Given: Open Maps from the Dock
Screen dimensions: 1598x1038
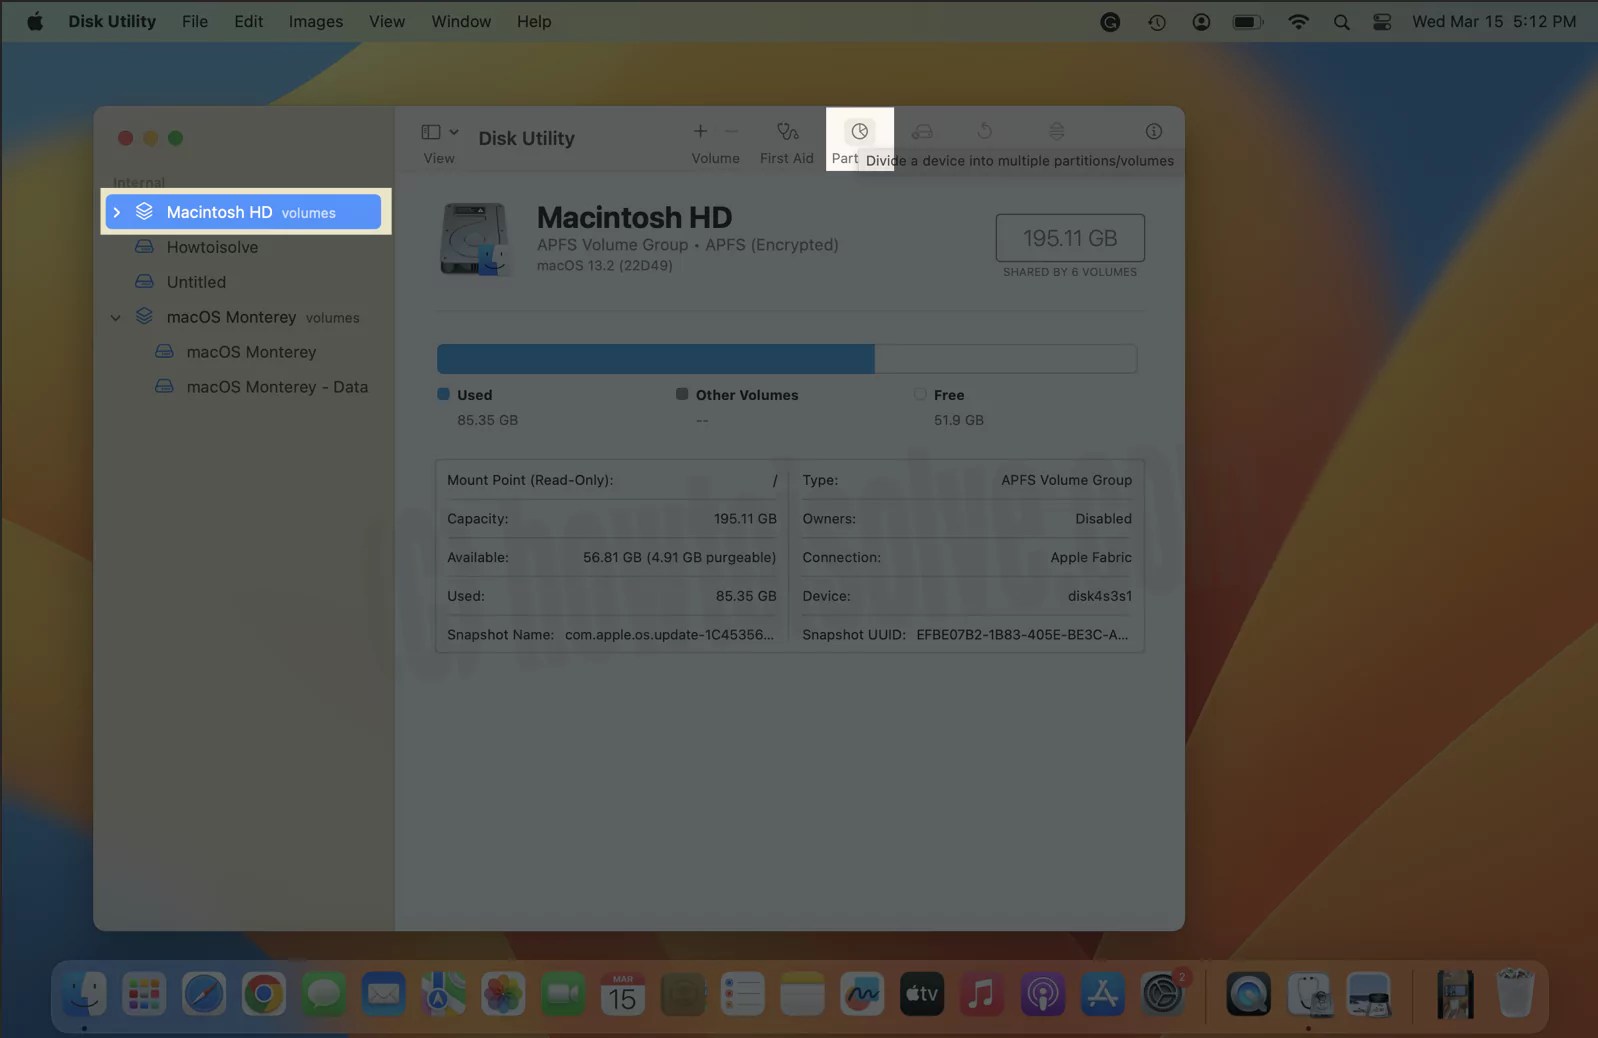Looking at the screenshot, I should click(x=443, y=994).
